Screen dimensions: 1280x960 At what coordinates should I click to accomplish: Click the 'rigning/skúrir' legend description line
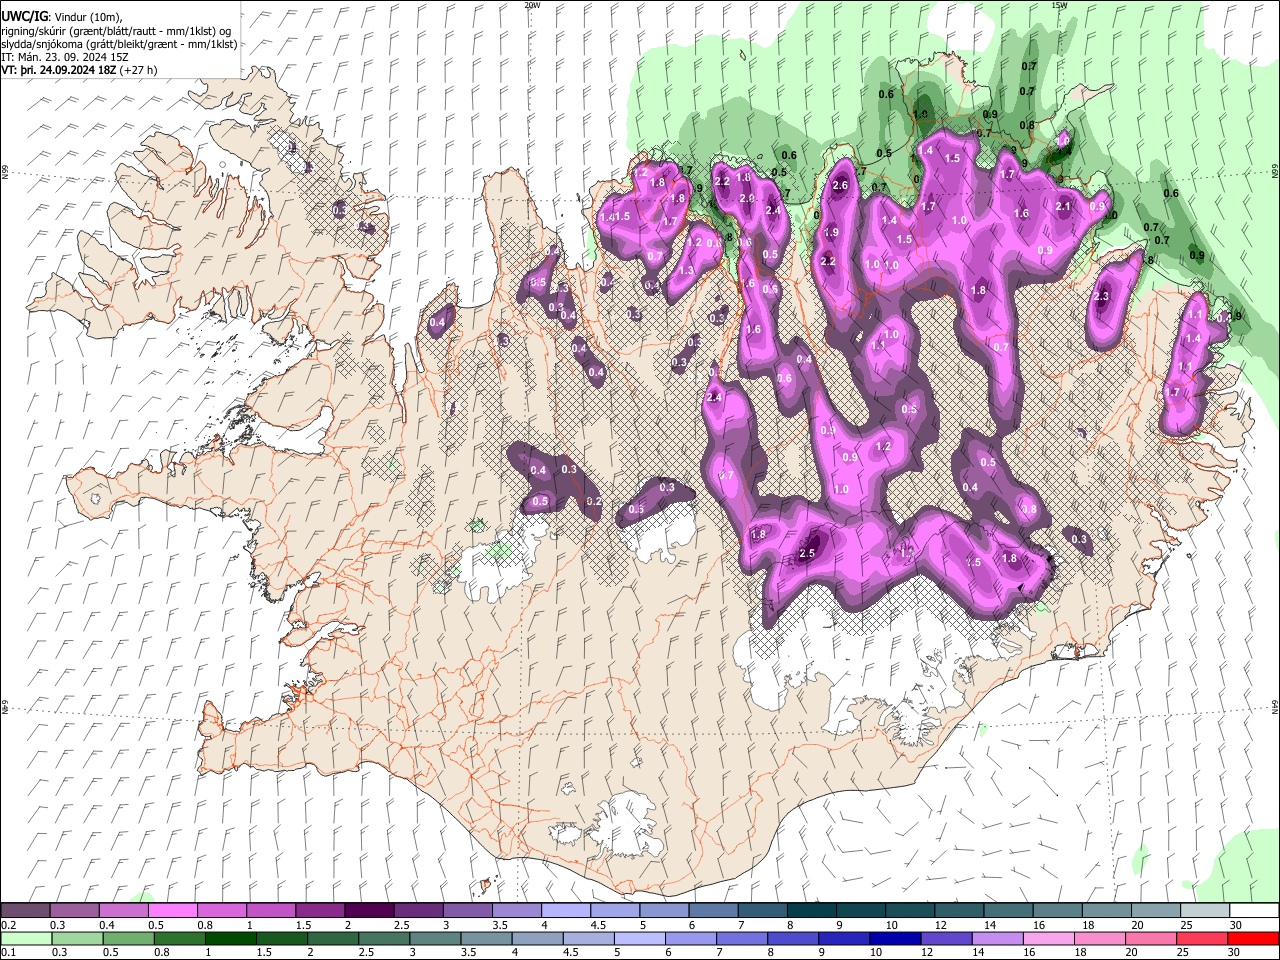tap(117, 31)
